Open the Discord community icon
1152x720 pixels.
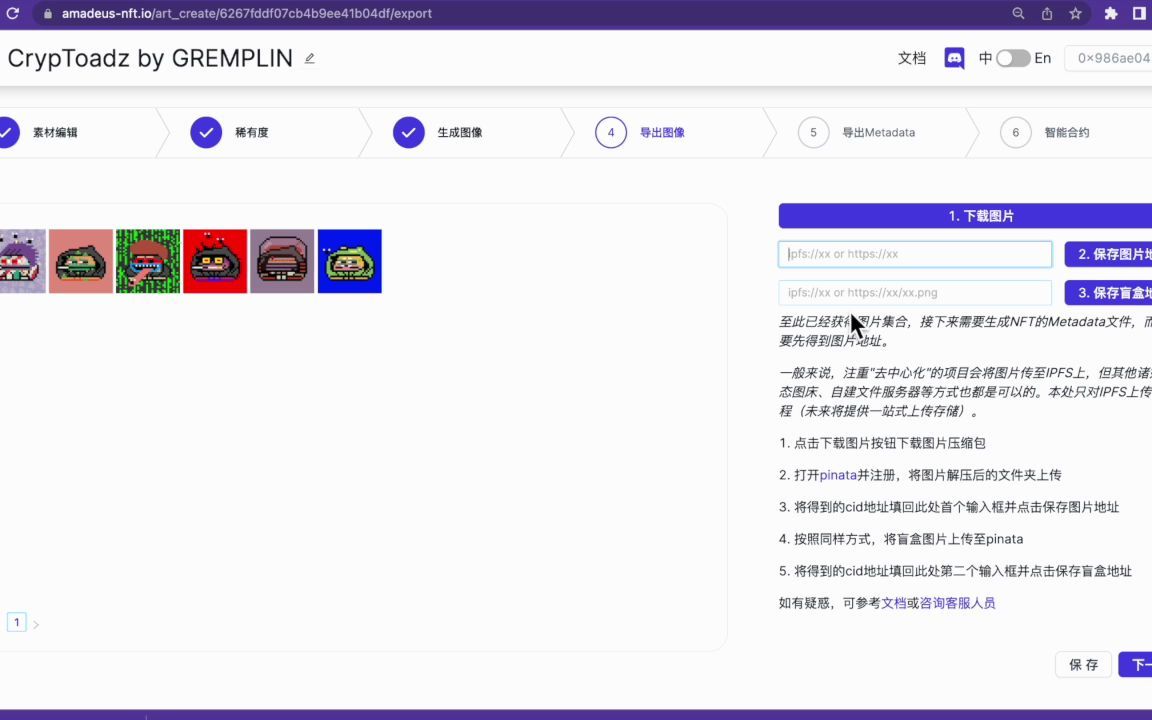[954, 58]
